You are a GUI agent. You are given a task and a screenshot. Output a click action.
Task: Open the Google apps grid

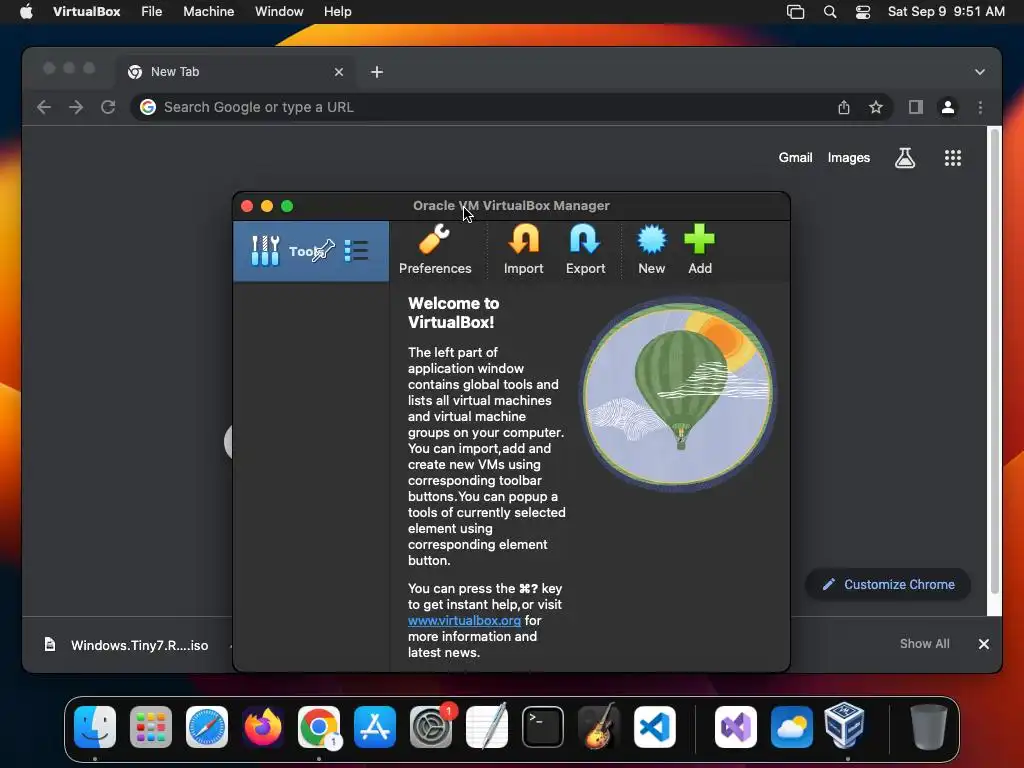click(953, 157)
